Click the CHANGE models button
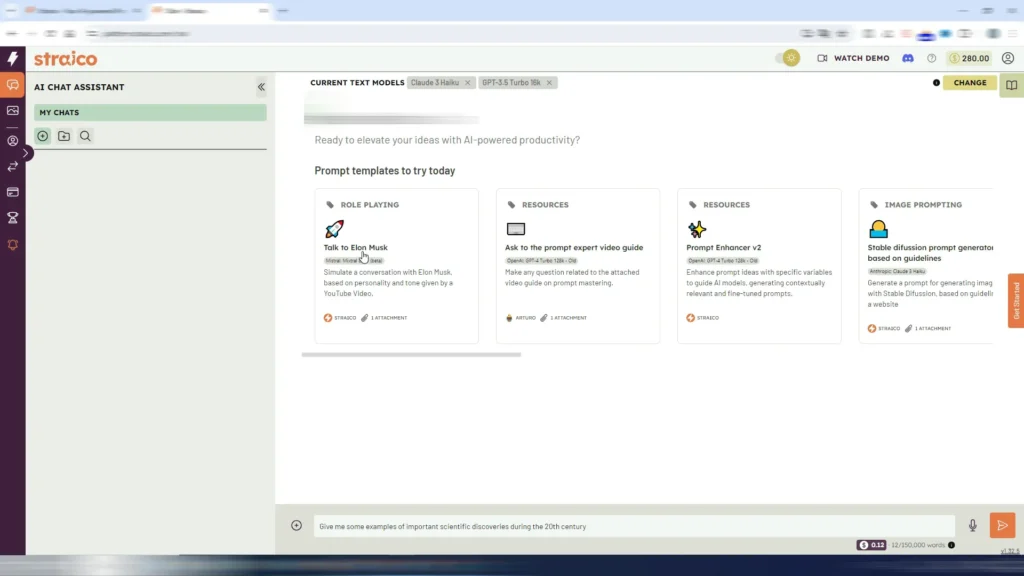 click(x=969, y=83)
